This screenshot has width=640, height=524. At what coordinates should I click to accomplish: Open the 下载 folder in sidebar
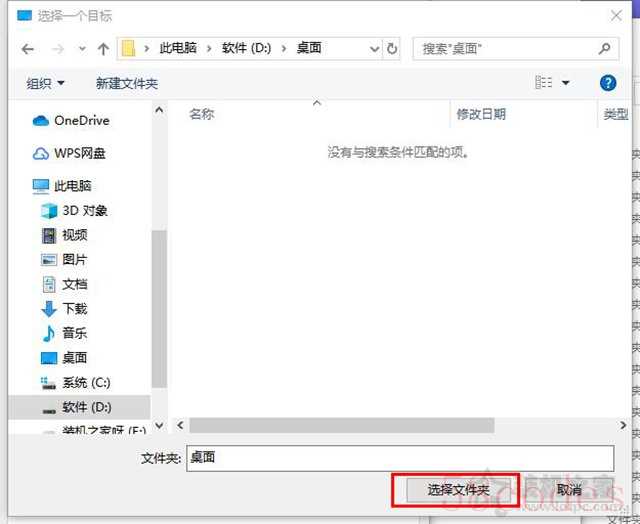75,309
